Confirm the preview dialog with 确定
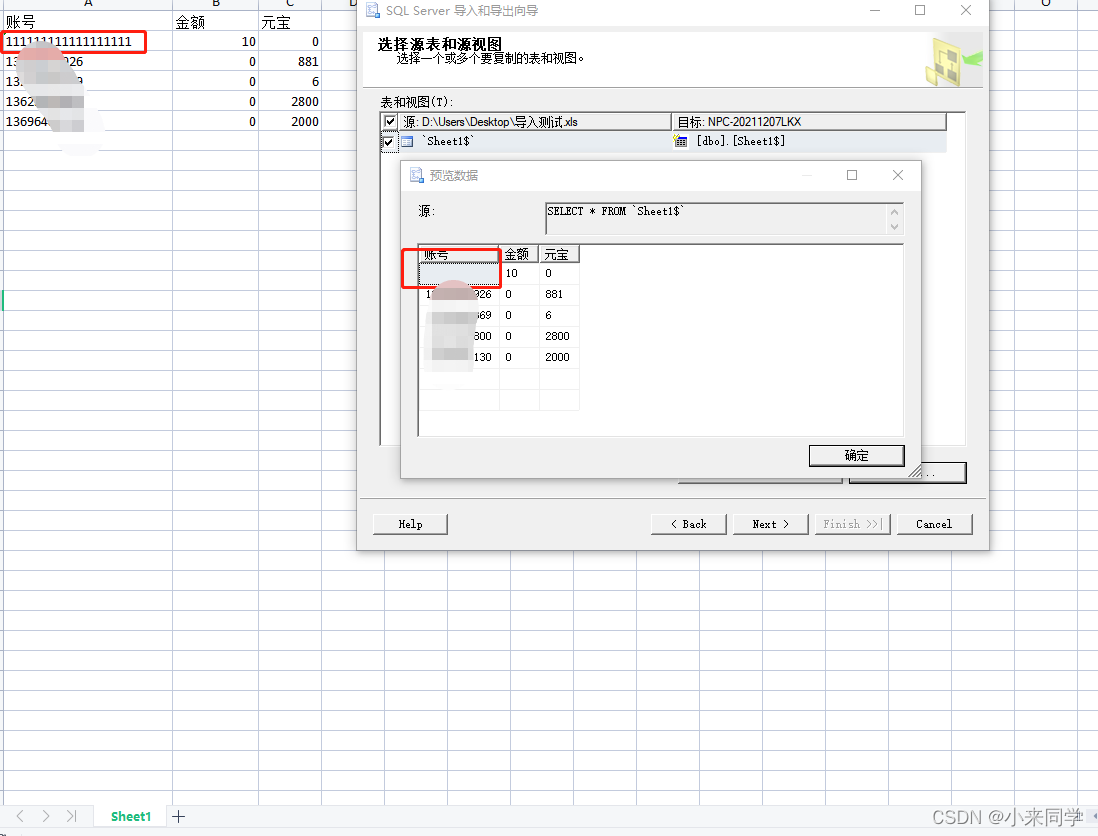 [x=856, y=456]
